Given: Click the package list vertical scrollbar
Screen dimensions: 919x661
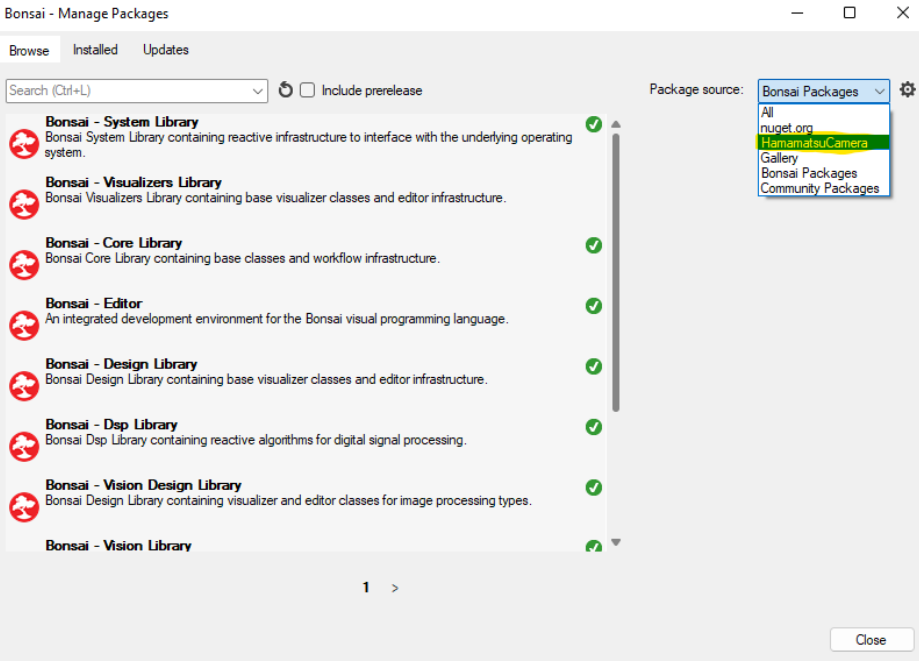Looking at the screenshot, I should (615, 272).
